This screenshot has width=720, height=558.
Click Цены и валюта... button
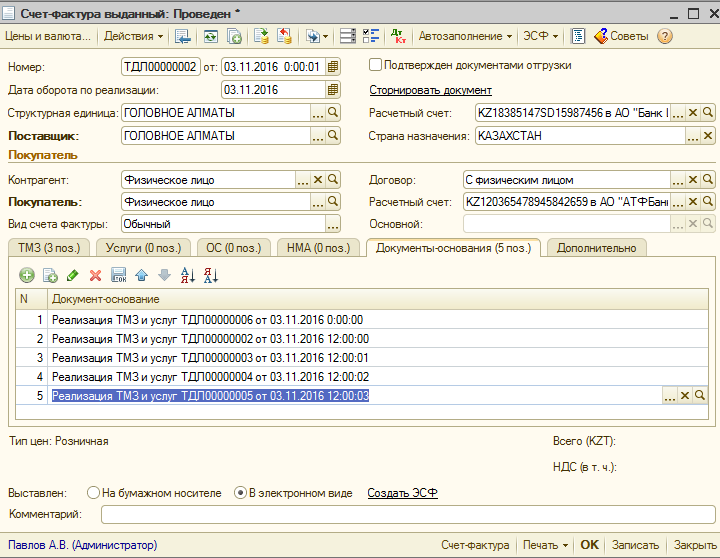pos(48,36)
